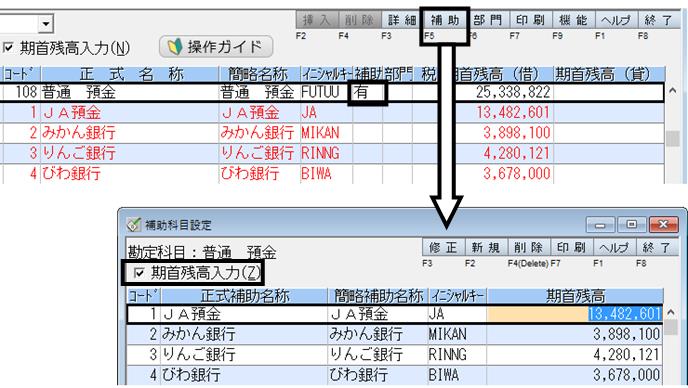Click the balance 25,338,822
This screenshot has width=688, height=388.
coord(513,92)
